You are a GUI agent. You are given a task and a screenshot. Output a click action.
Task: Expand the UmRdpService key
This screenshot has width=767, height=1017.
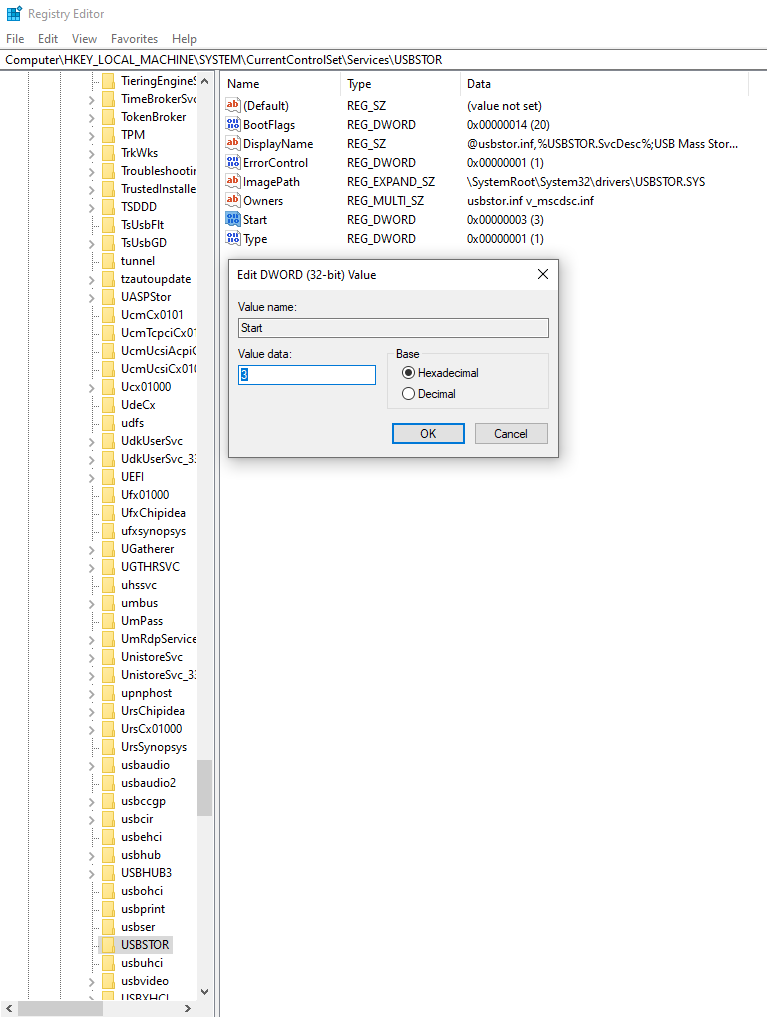tap(91, 640)
